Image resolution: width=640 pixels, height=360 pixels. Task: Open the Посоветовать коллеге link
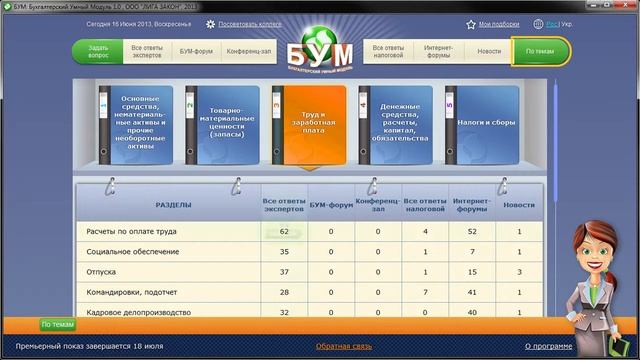tap(250, 24)
